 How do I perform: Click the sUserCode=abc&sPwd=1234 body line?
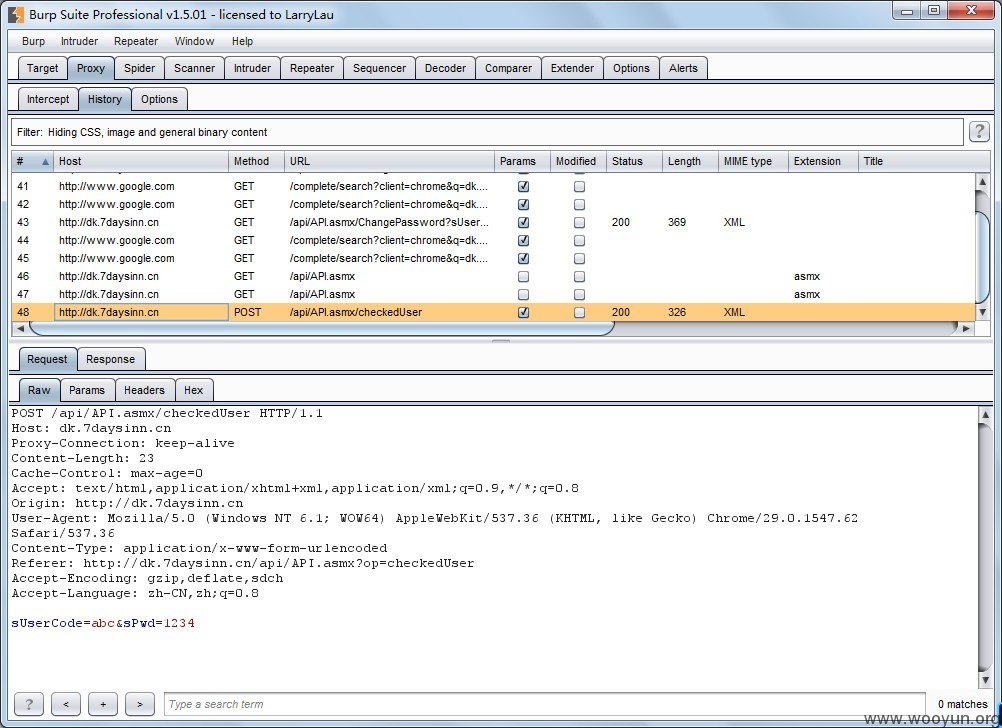[x=103, y=623]
